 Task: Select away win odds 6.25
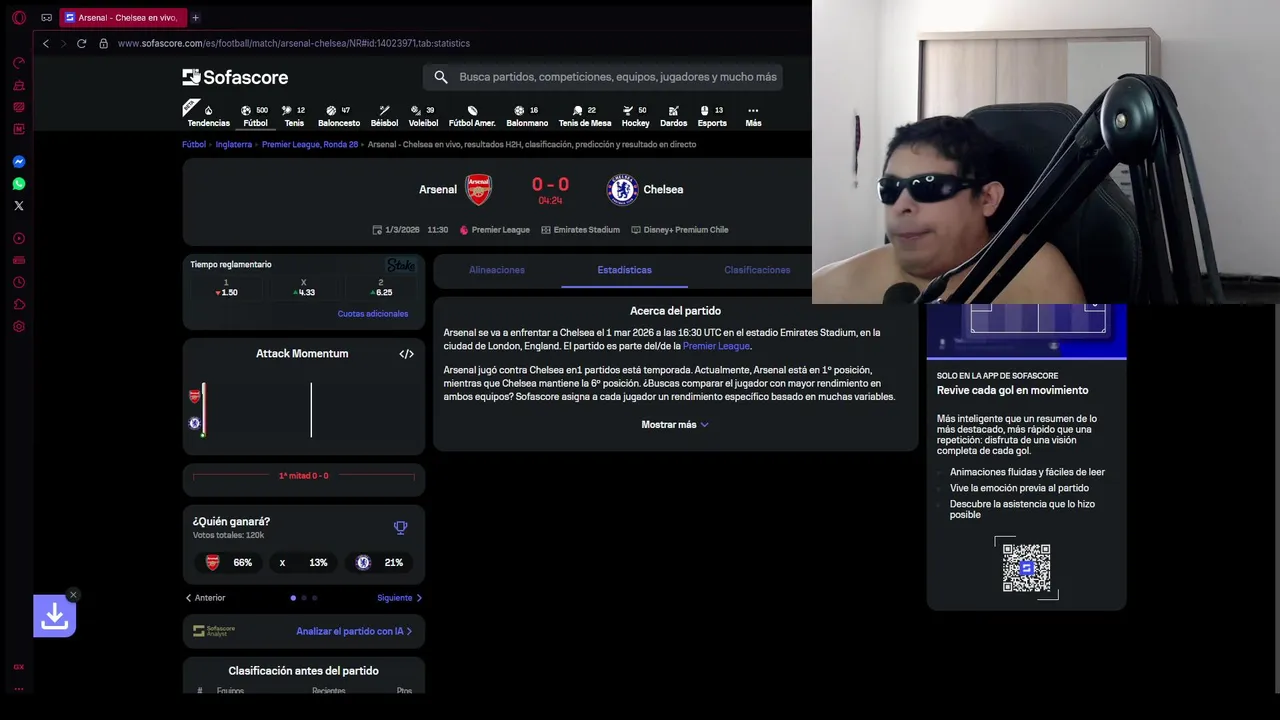[381, 288]
